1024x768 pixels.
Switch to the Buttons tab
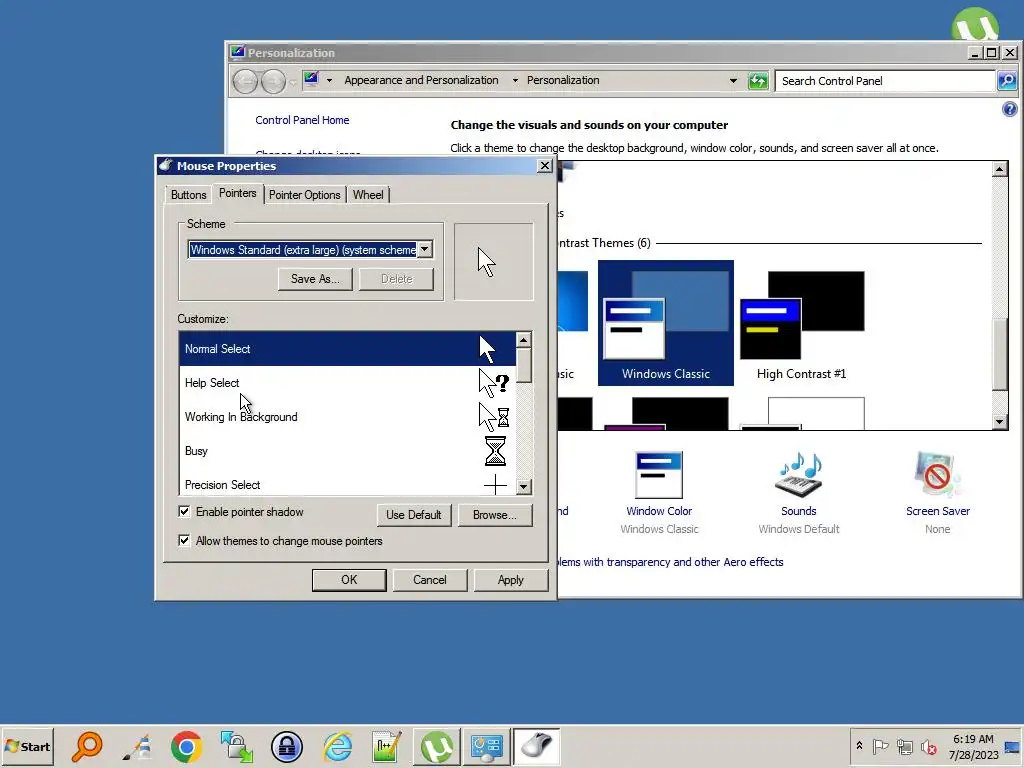[189, 195]
